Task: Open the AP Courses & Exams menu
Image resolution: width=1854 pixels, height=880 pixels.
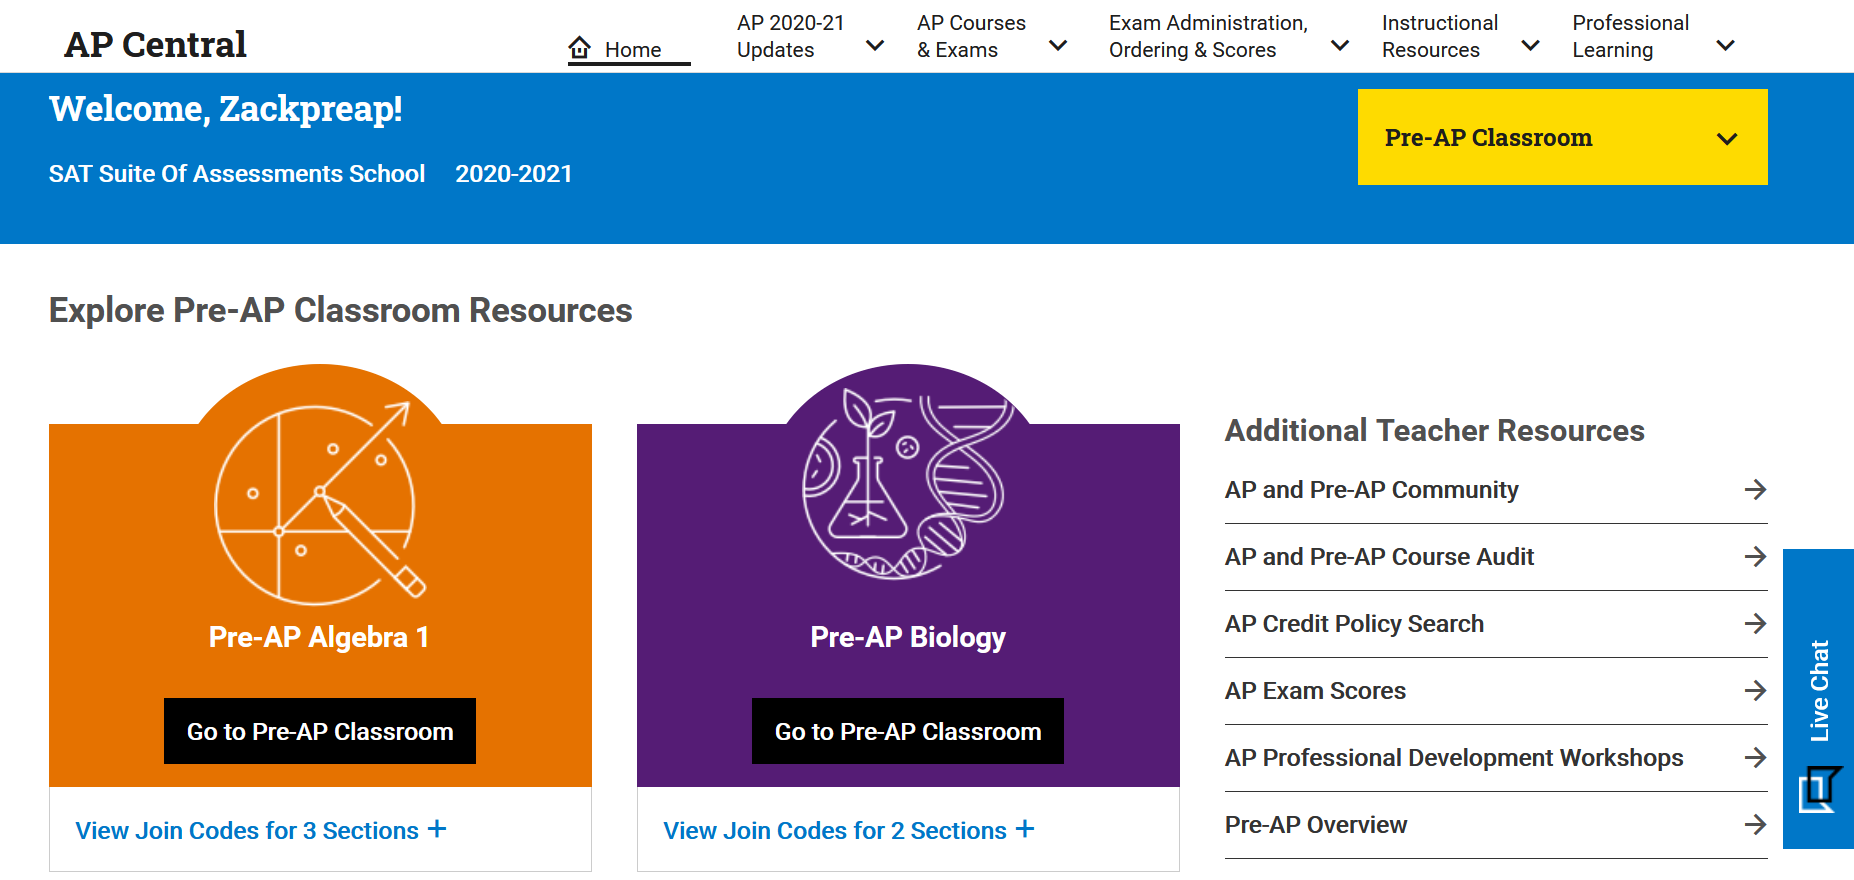Action: pyautogui.click(x=991, y=36)
